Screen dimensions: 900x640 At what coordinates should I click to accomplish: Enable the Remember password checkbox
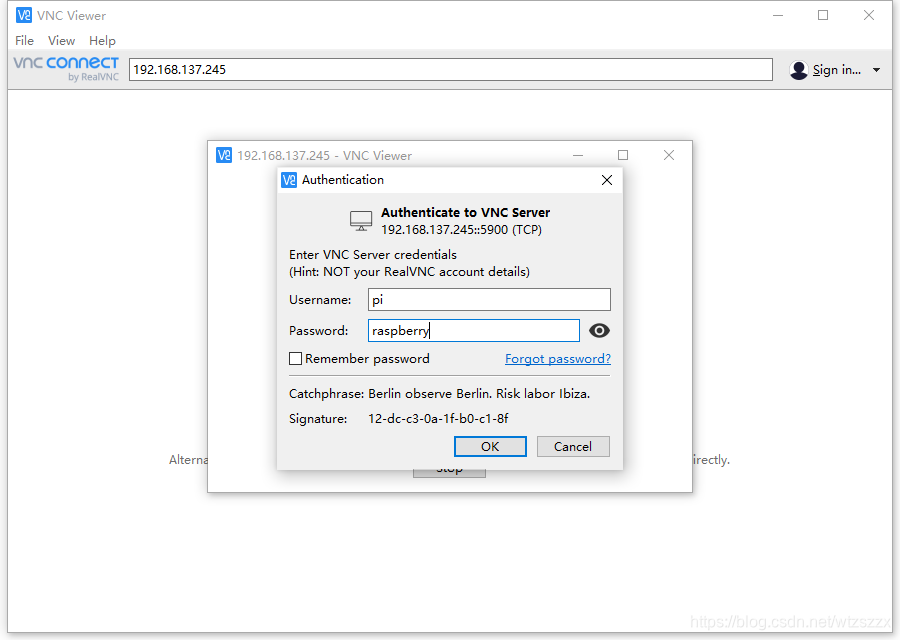pos(296,359)
